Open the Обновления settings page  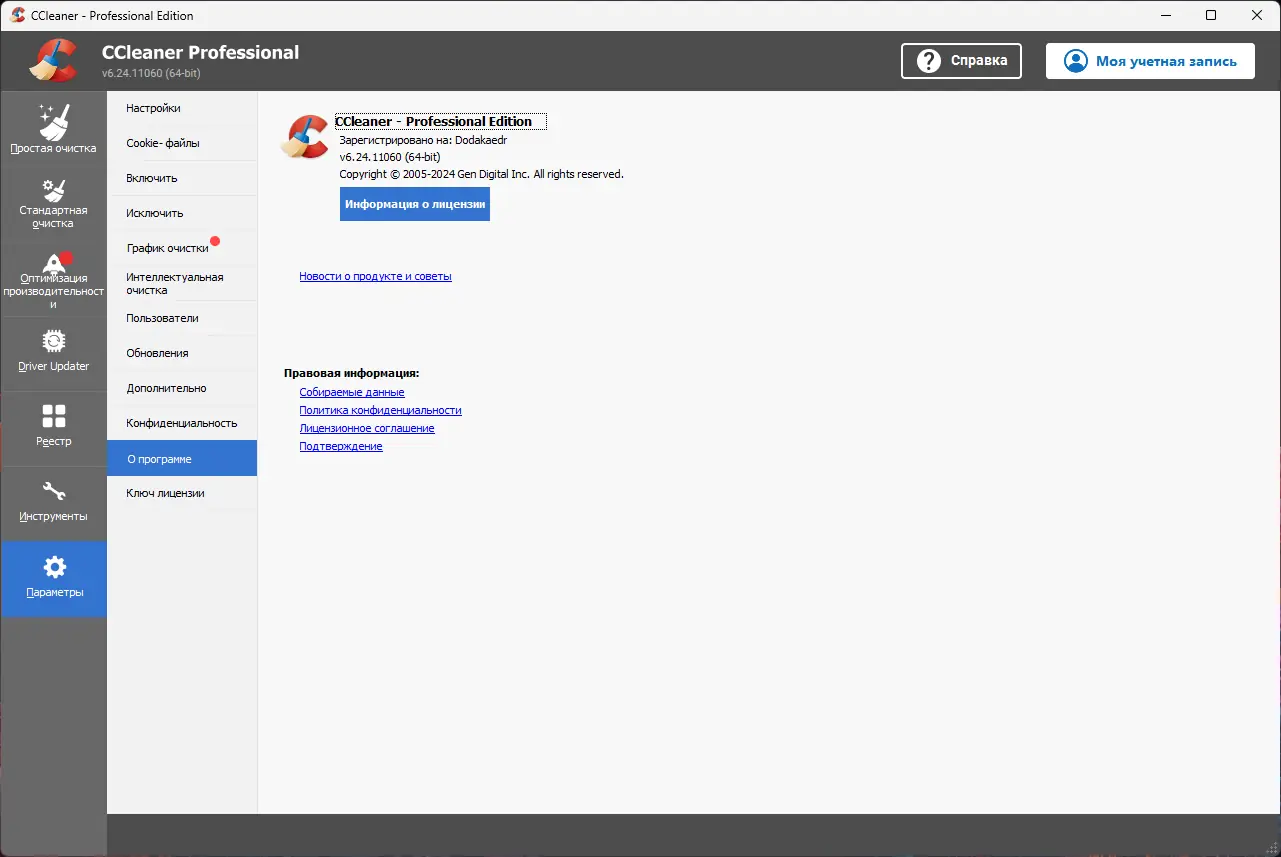tap(155, 352)
